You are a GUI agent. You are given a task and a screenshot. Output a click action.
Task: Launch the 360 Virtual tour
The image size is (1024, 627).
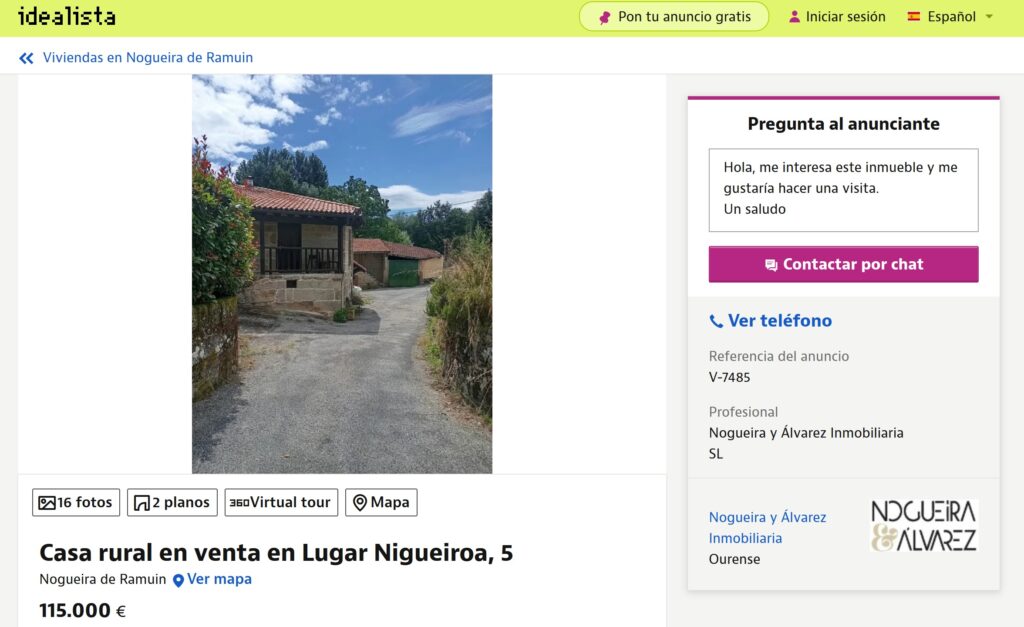(281, 502)
